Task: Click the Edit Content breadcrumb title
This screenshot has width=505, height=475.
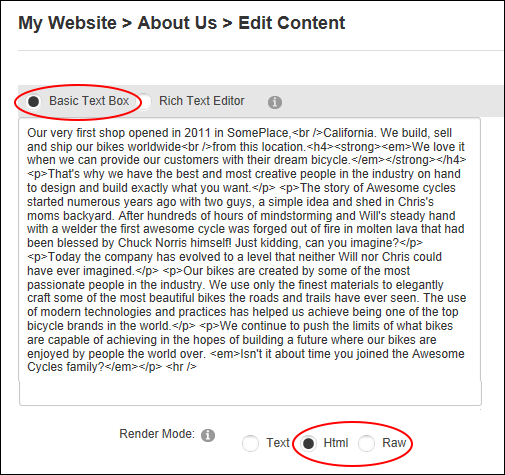Action: [x=291, y=23]
